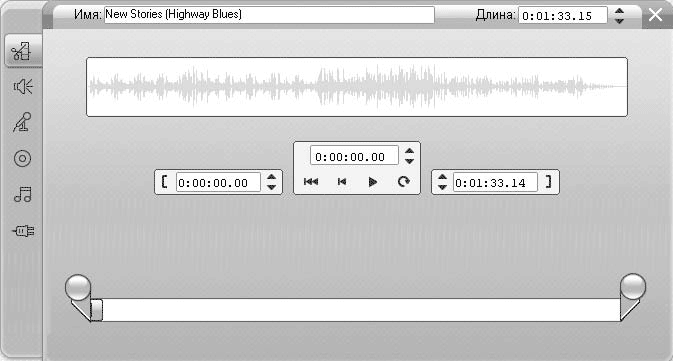Click the Имя name text field

click(269, 15)
